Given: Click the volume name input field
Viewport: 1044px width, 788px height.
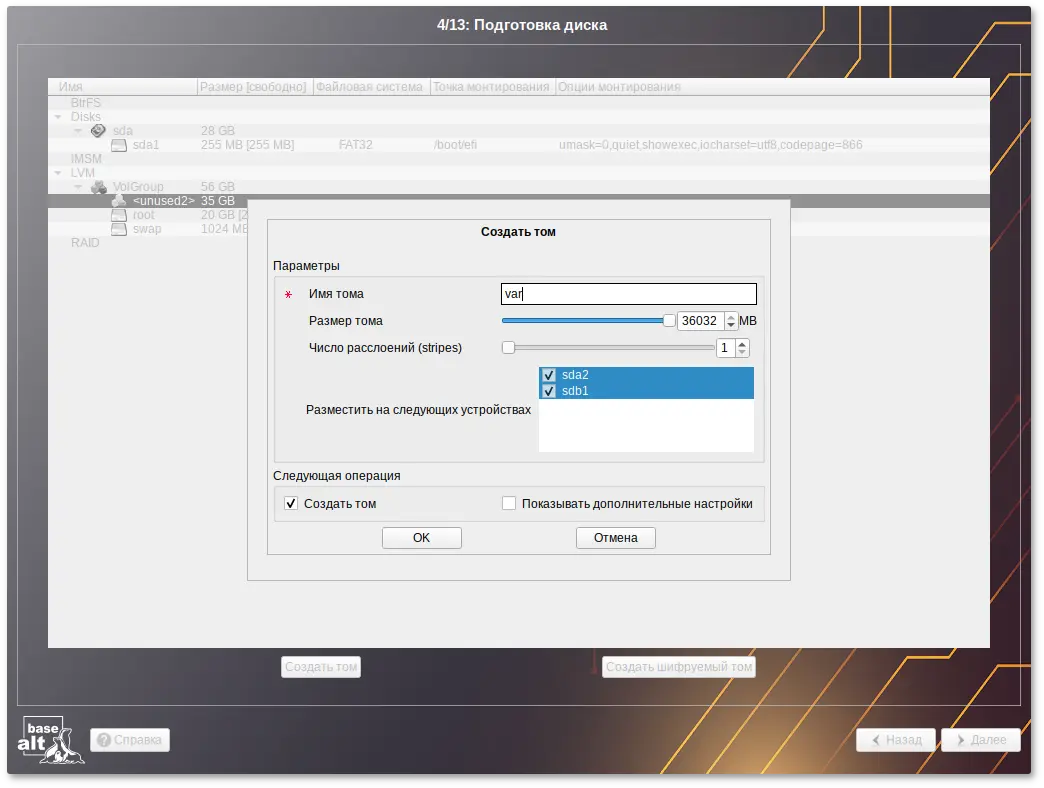Looking at the screenshot, I should pyautogui.click(x=628, y=294).
